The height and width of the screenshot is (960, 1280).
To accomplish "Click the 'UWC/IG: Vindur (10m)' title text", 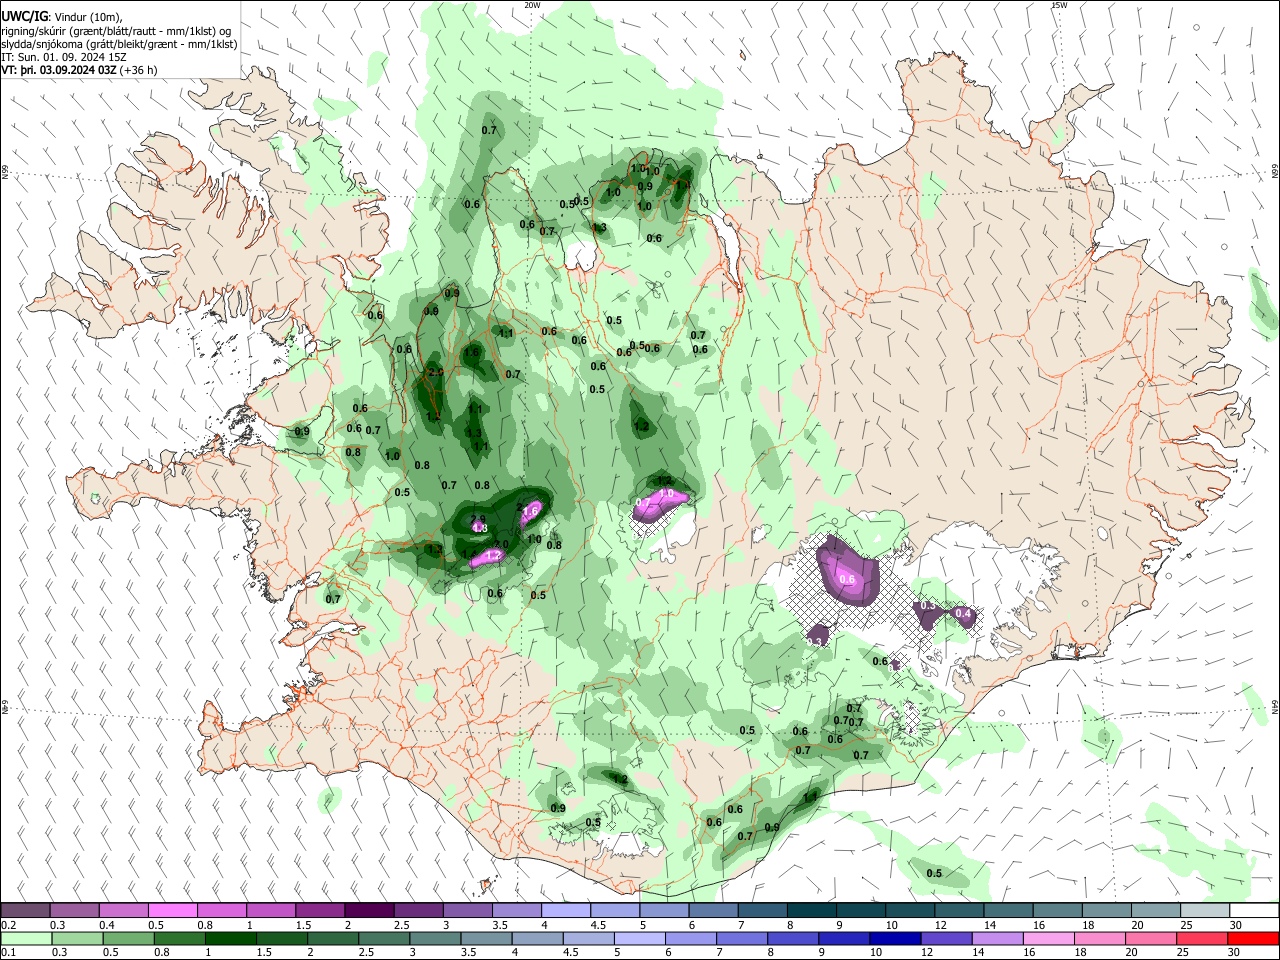I will coord(62,16).
